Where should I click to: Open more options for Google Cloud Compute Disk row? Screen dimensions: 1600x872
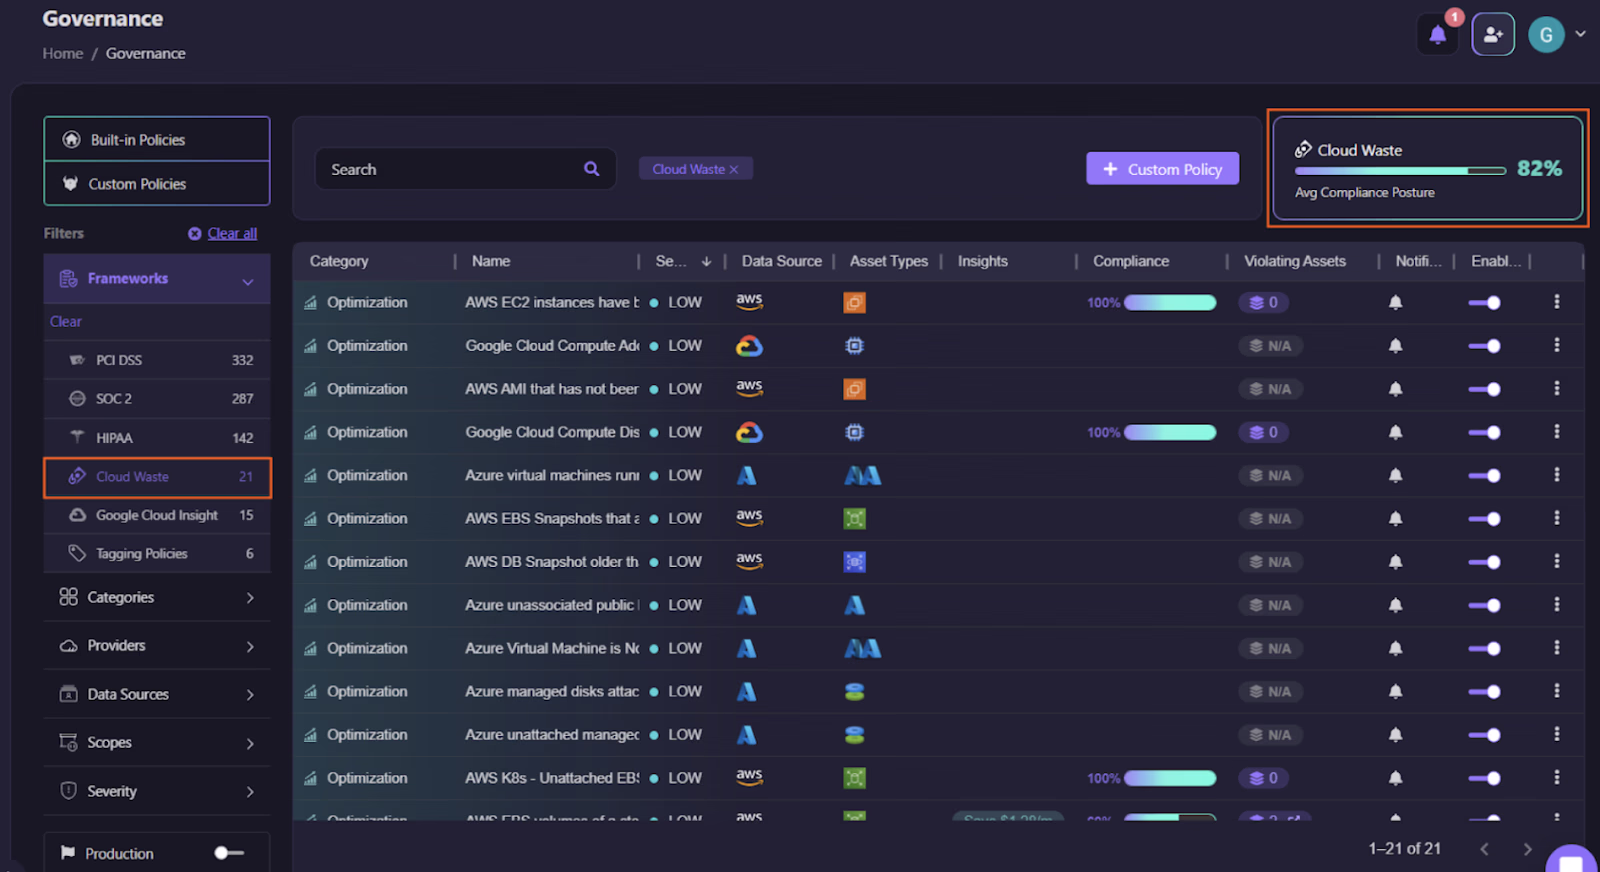(x=1556, y=432)
